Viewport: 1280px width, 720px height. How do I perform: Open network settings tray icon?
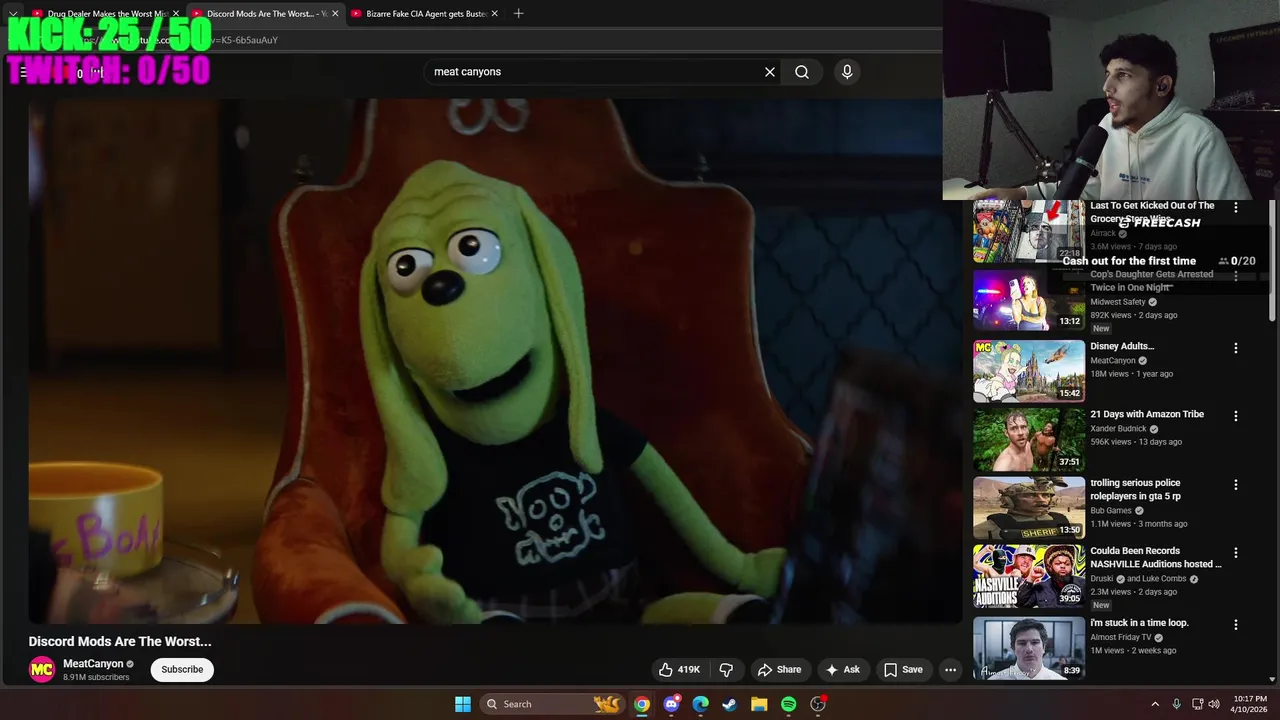[x=1197, y=704]
